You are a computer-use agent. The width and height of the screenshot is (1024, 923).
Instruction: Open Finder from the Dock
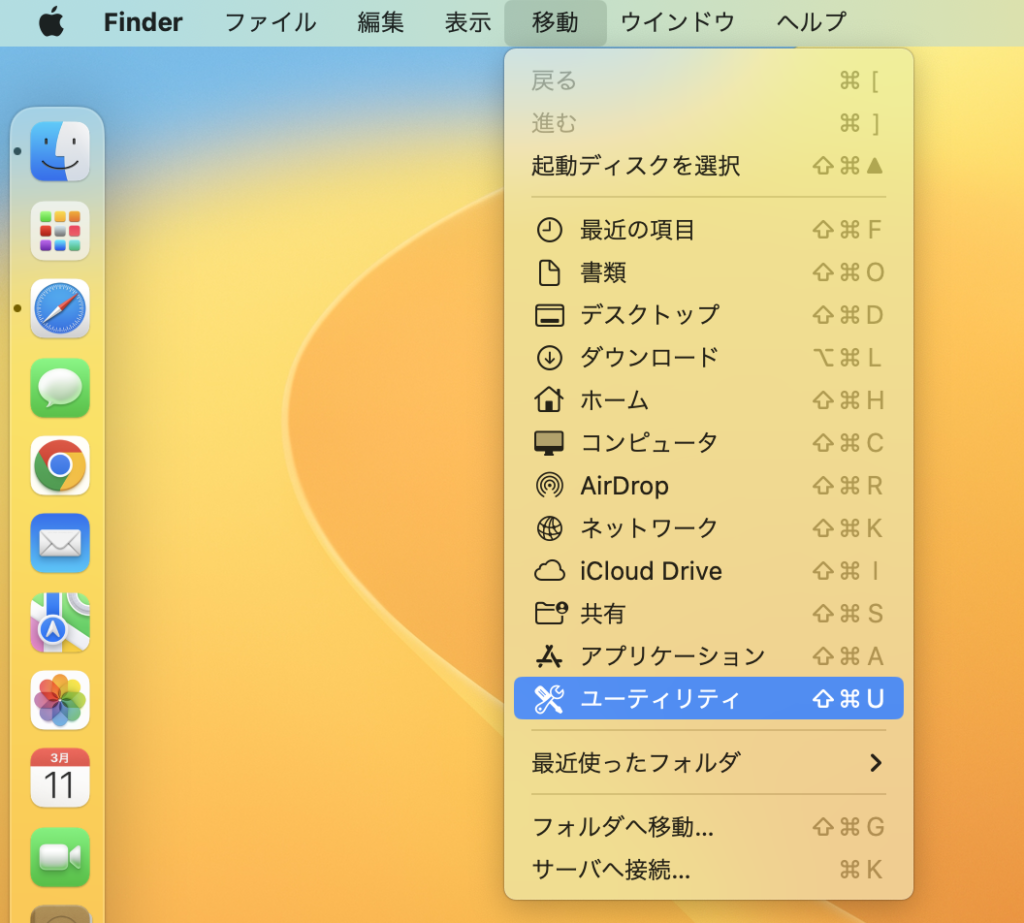(60, 152)
